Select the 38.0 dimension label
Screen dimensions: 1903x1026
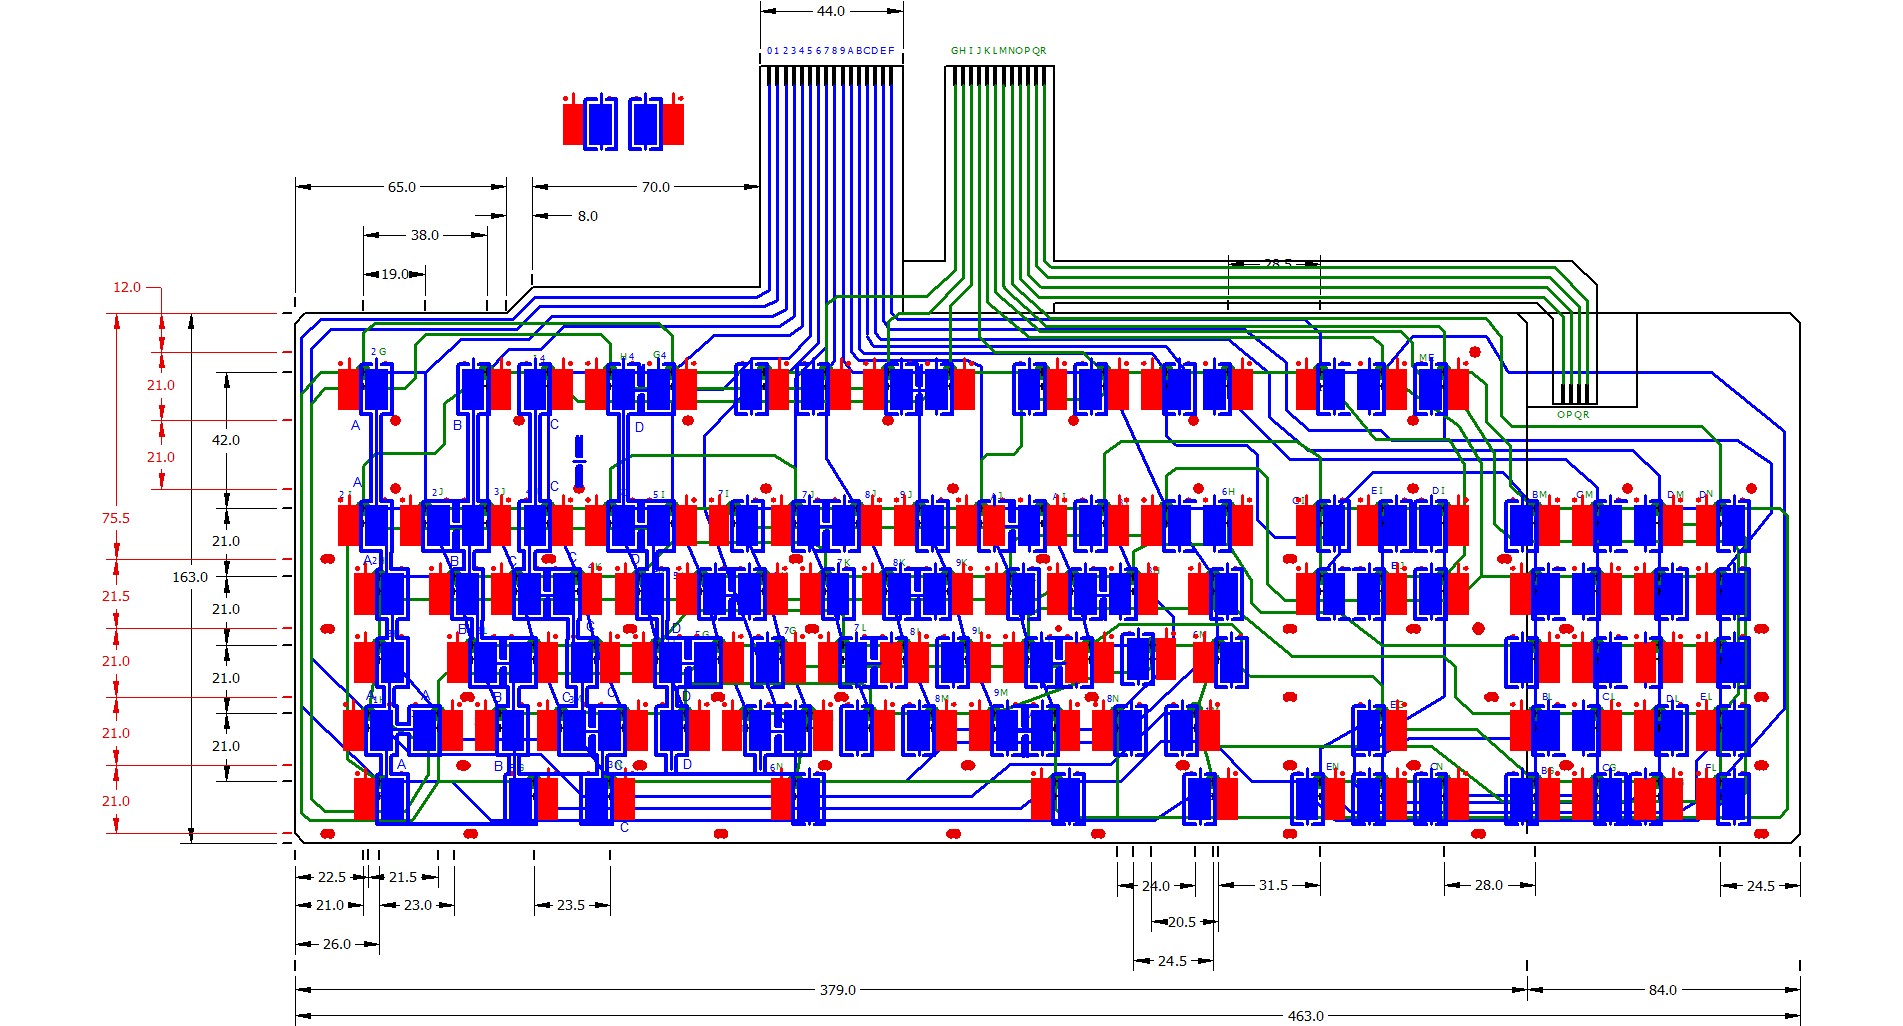(x=424, y=235)
